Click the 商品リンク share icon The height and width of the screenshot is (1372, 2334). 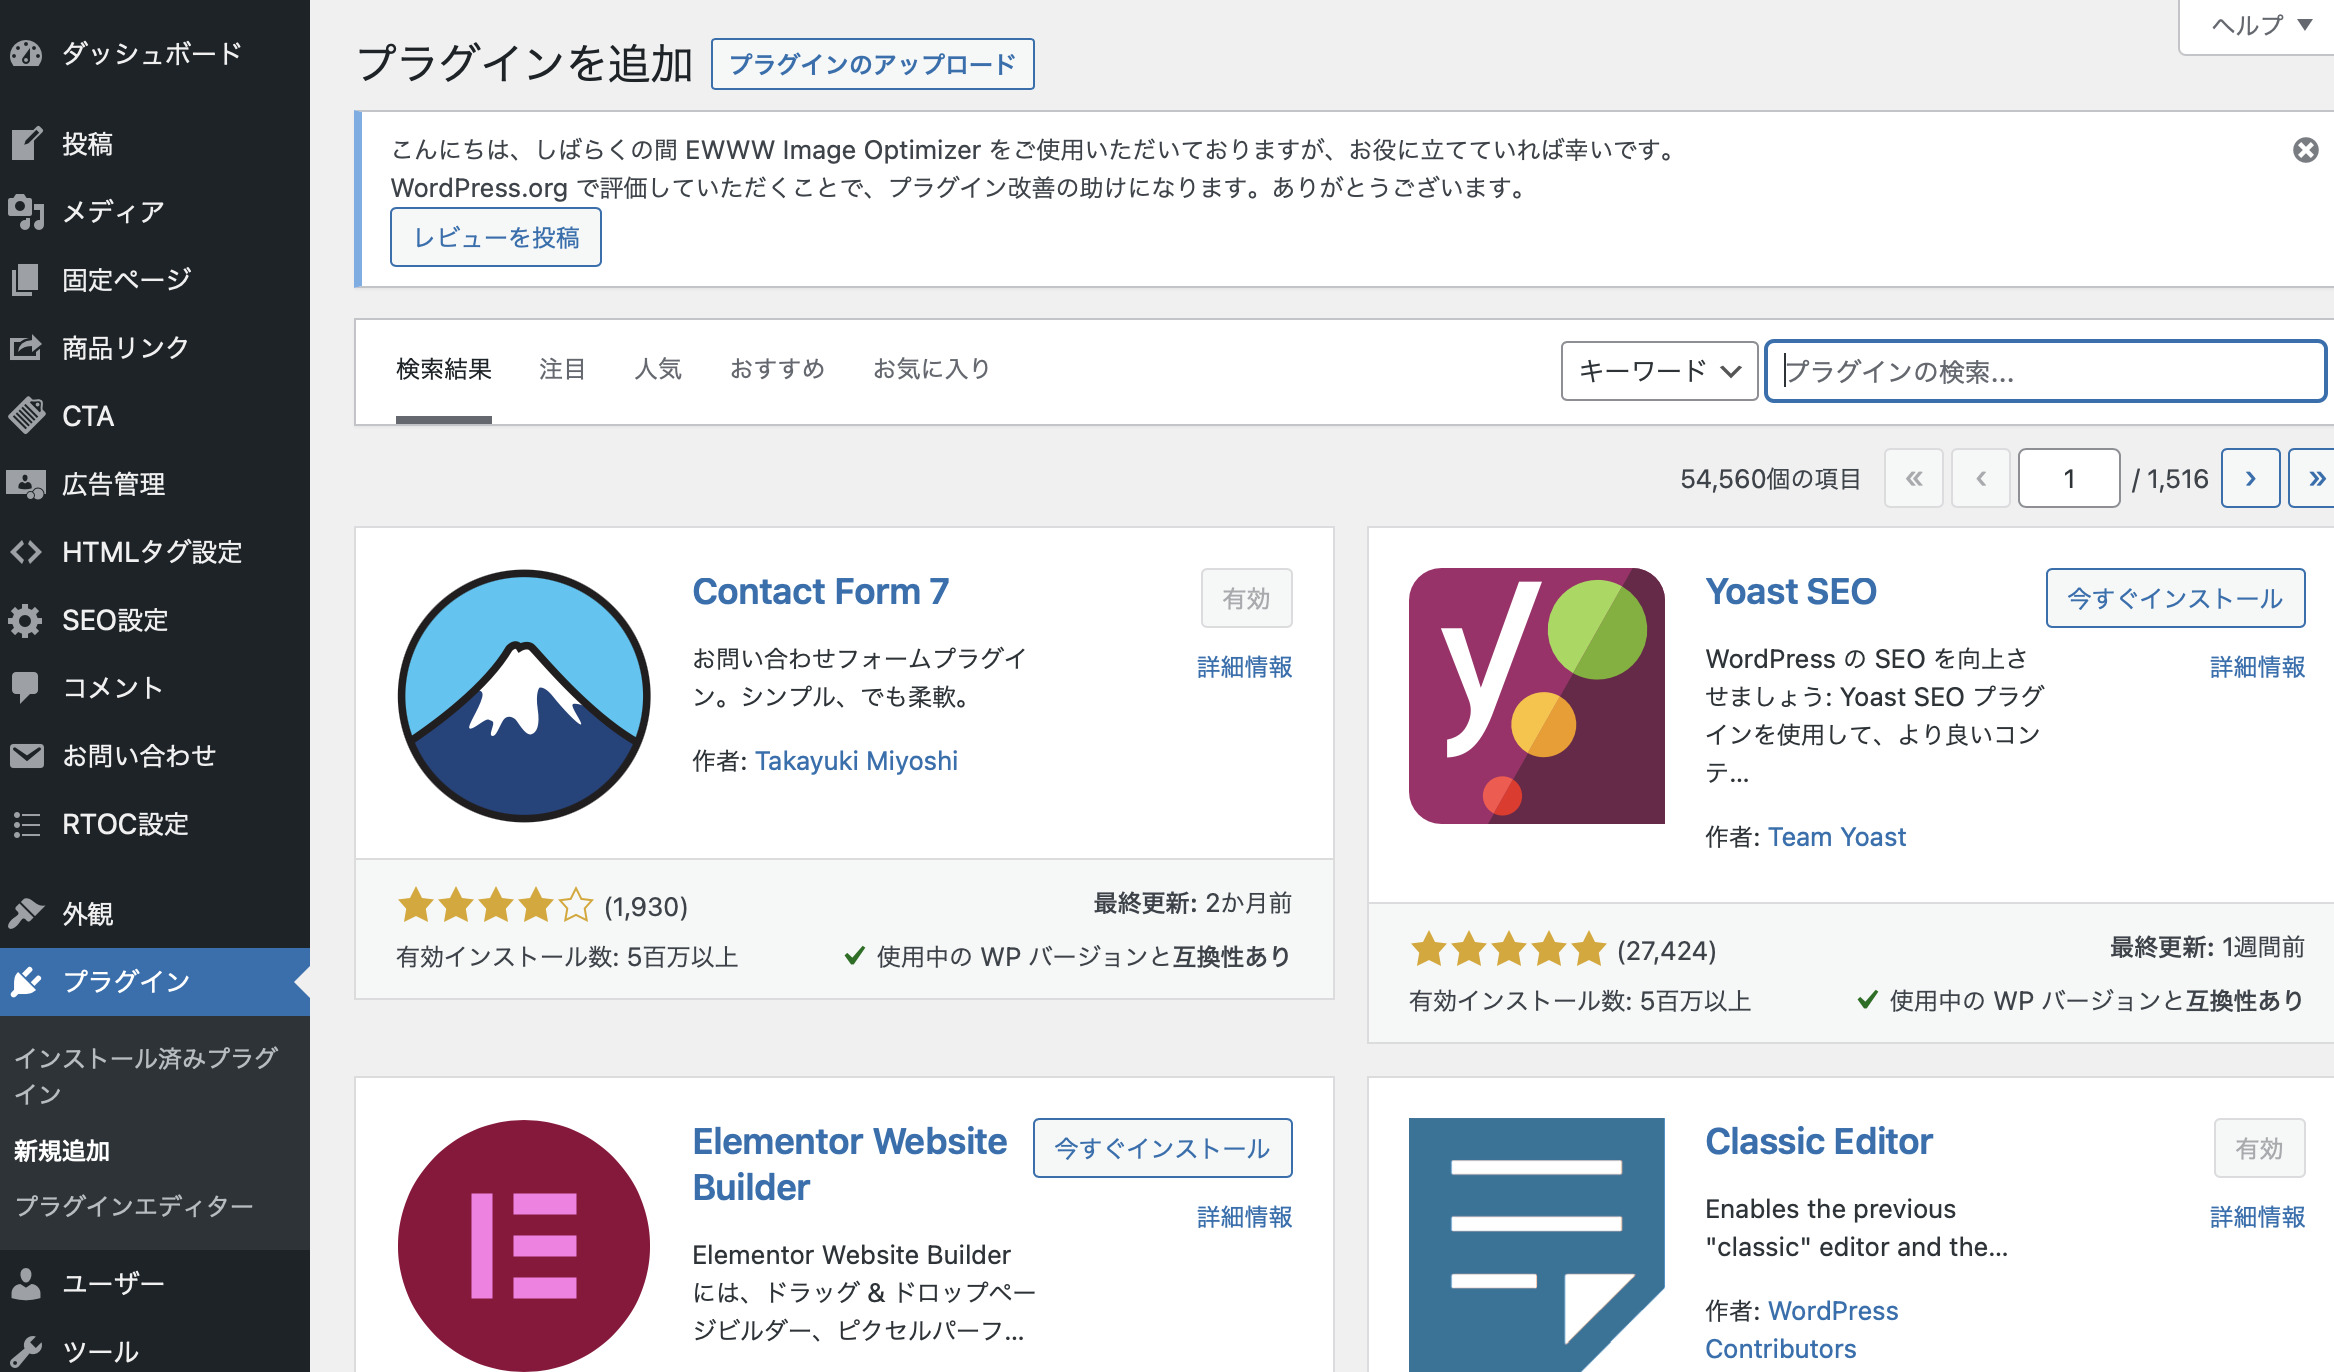(26, 348)
